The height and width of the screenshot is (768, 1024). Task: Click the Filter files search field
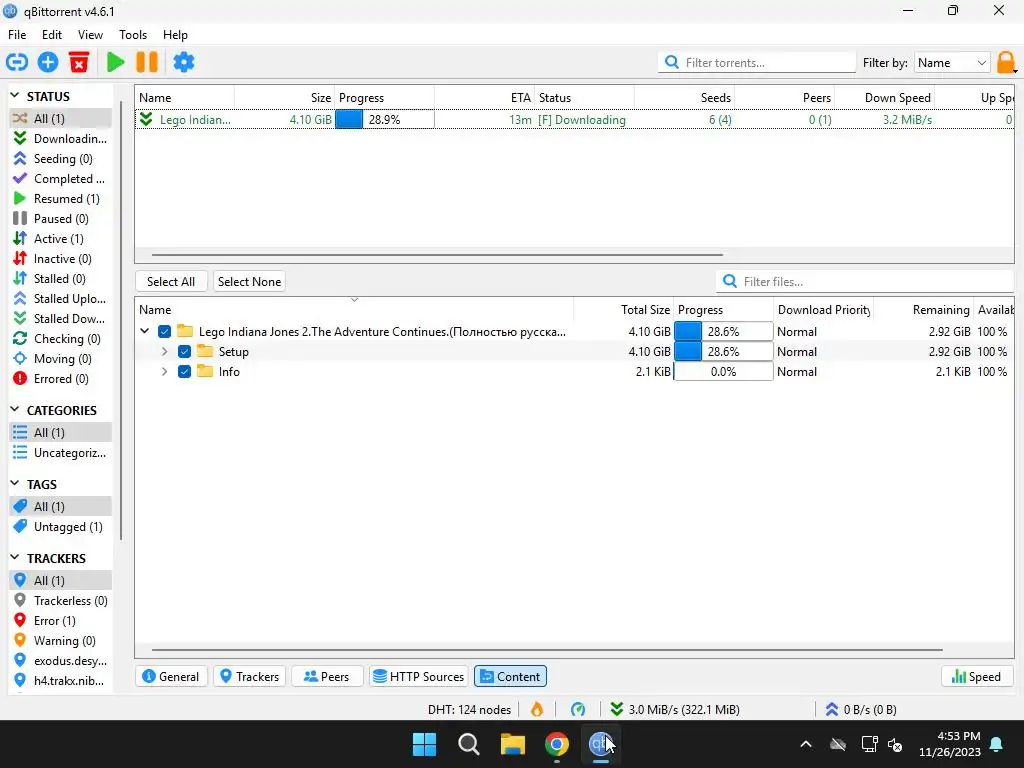pyautogui.click(x=866, y=281)
